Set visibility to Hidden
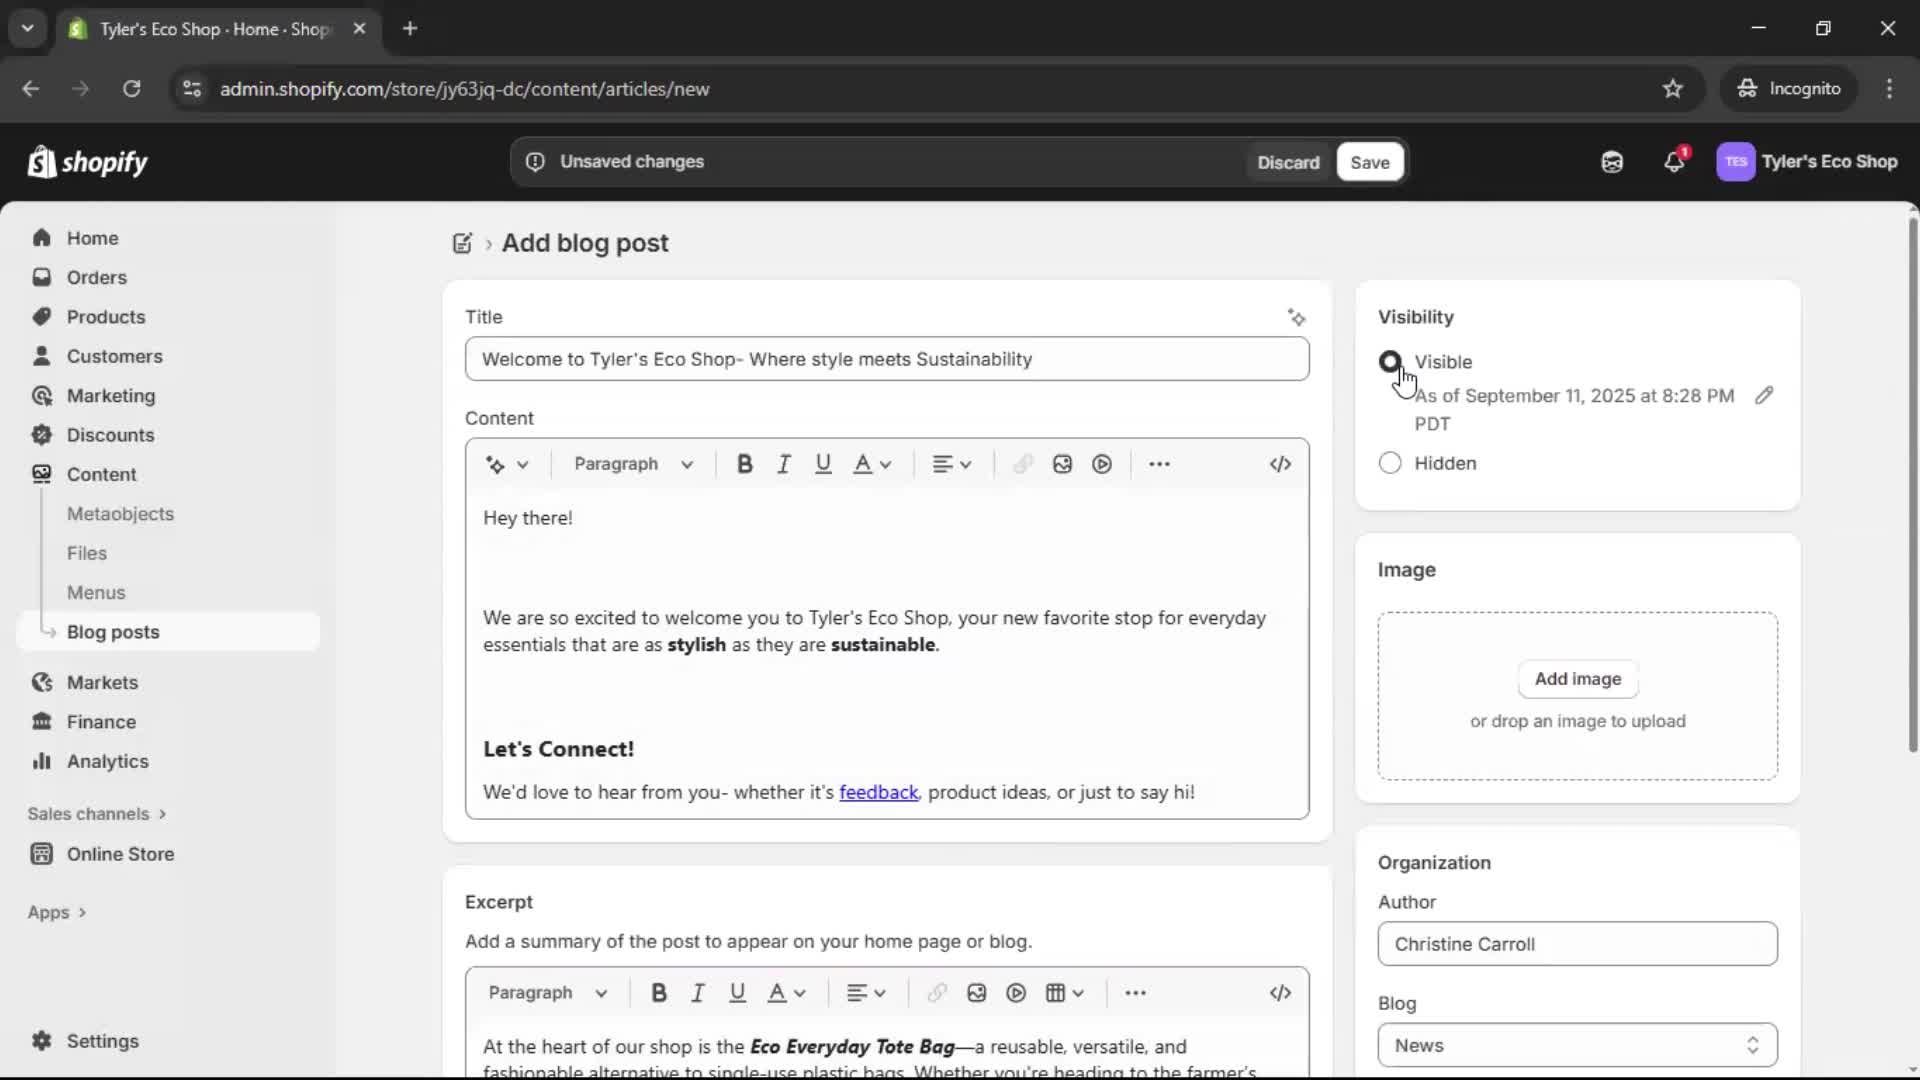 pyautogui.click(x=1390, y=463)
